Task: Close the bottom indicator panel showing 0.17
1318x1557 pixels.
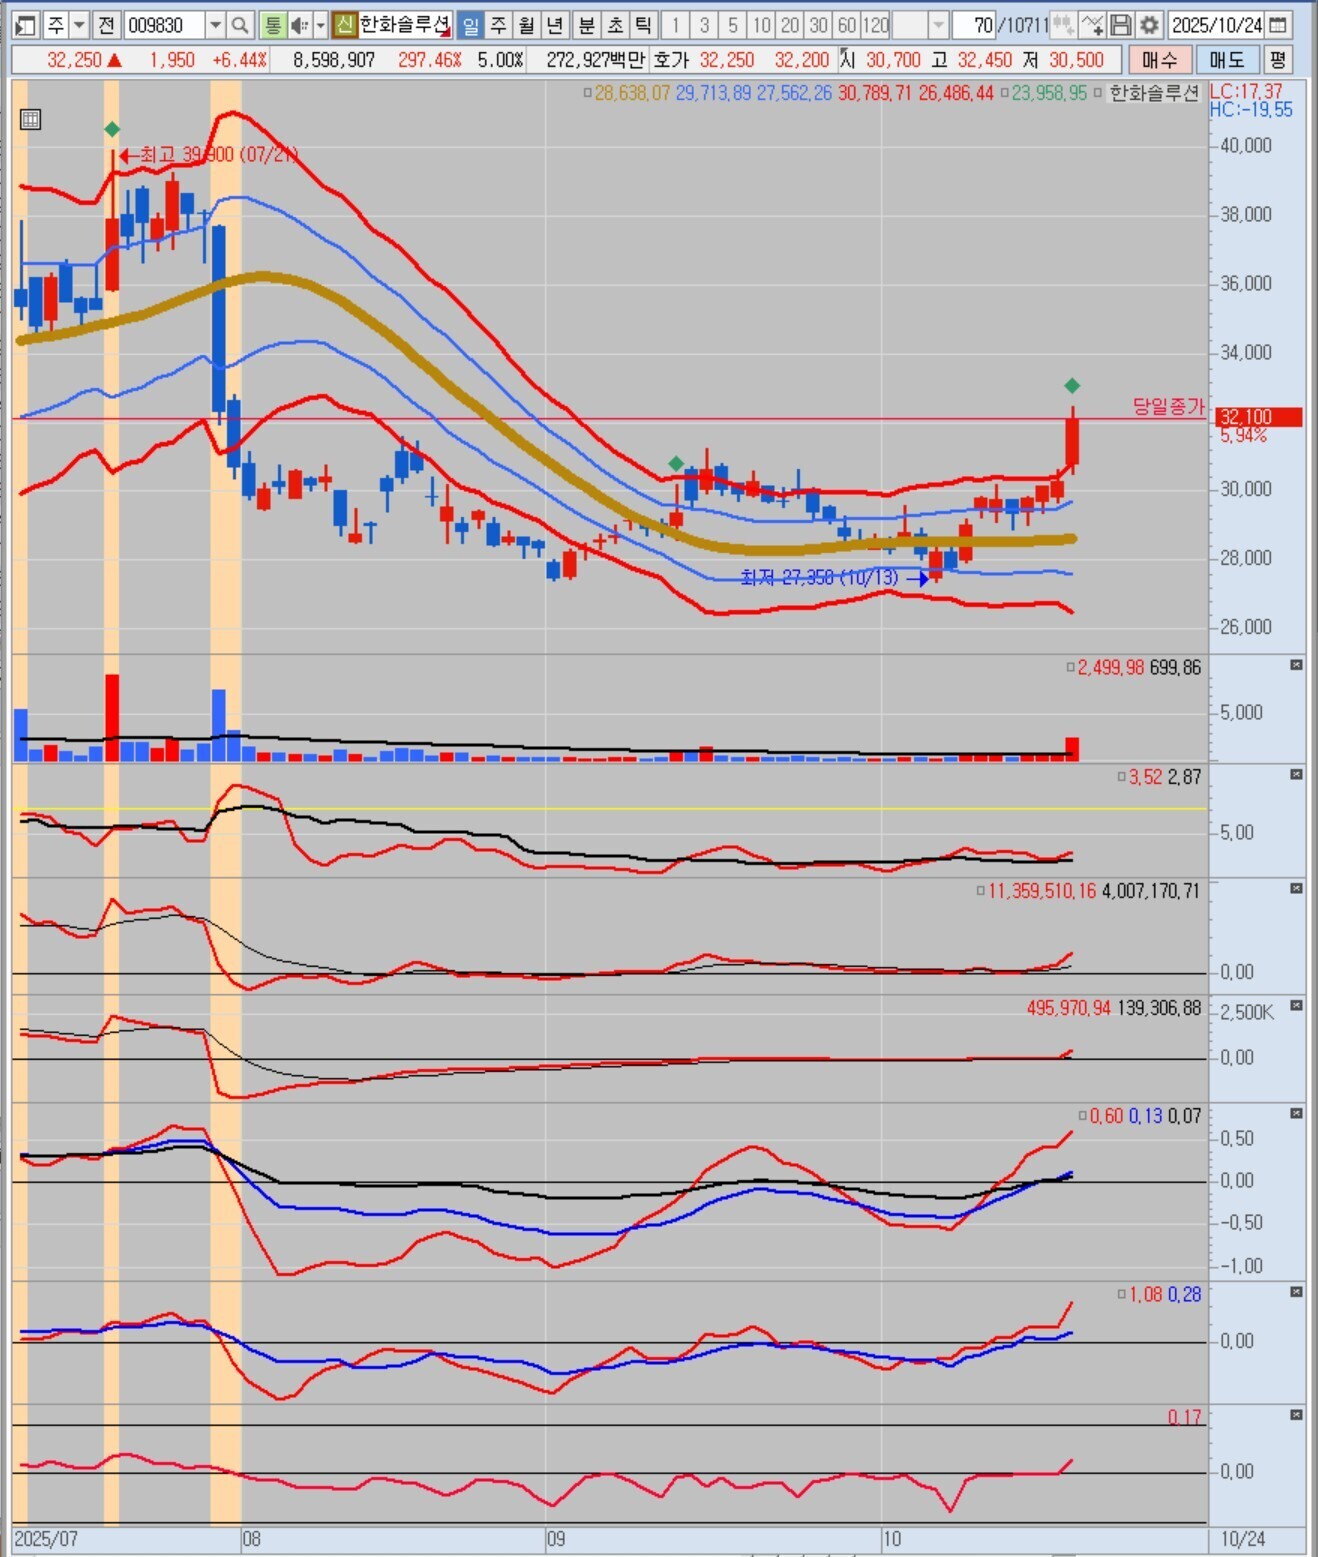Action: (1296, 1415)
